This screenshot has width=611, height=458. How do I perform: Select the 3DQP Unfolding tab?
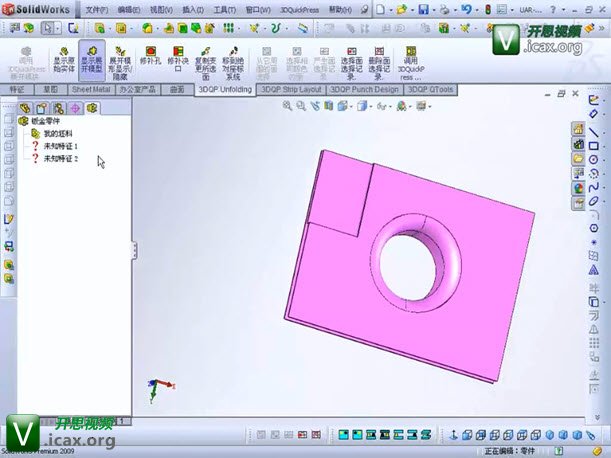pyautogui.click(x=225, y=89)
